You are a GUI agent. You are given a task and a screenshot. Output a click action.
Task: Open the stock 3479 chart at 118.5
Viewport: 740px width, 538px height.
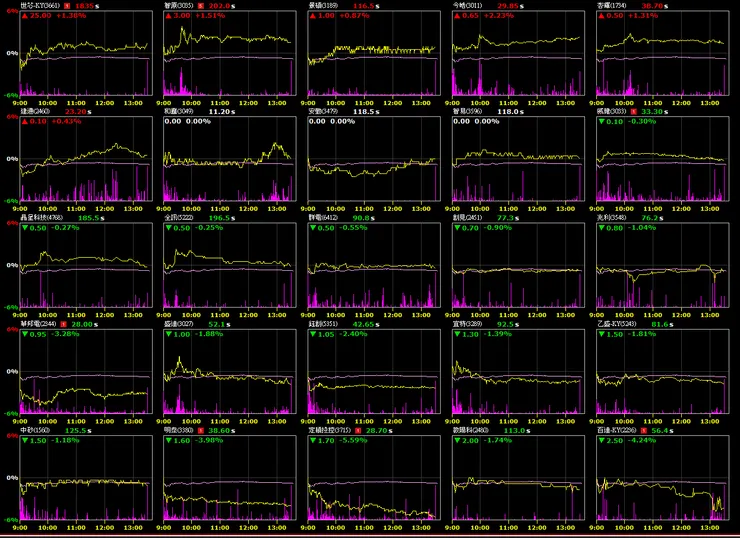(374, 159)
